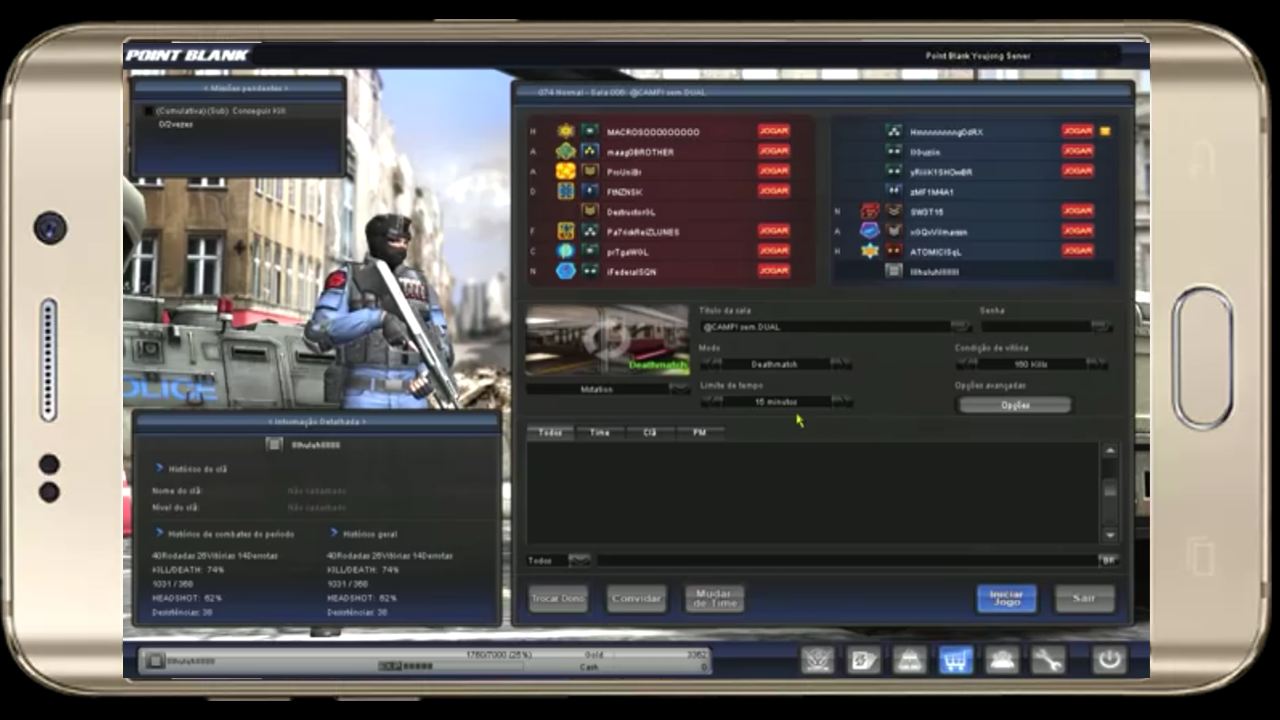Click the yellow clan emblem beside ProUniBr
Viewport: 1280px width, 720px height.
point(566,171)
